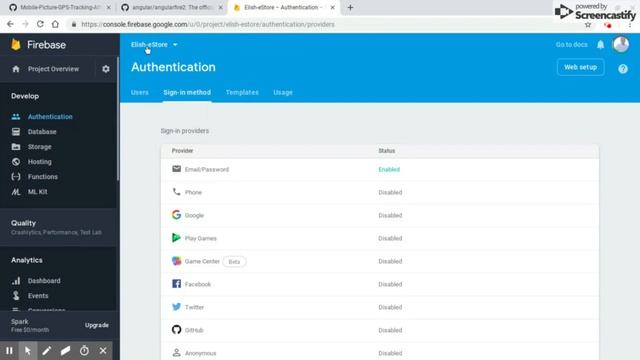Click the Go to docs link

(x=571, y=44)
